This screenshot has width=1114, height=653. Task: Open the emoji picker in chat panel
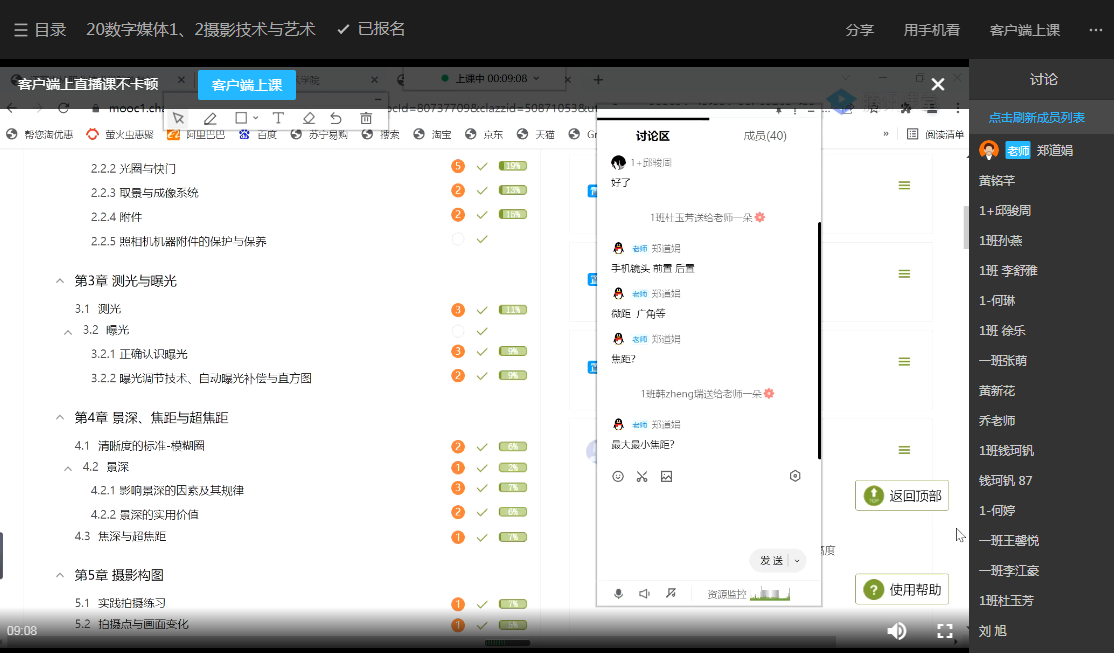point(618,476)
